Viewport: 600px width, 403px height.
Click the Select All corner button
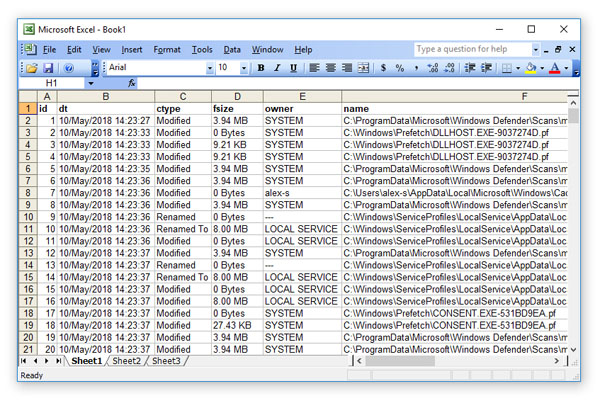tap(28, 96)
